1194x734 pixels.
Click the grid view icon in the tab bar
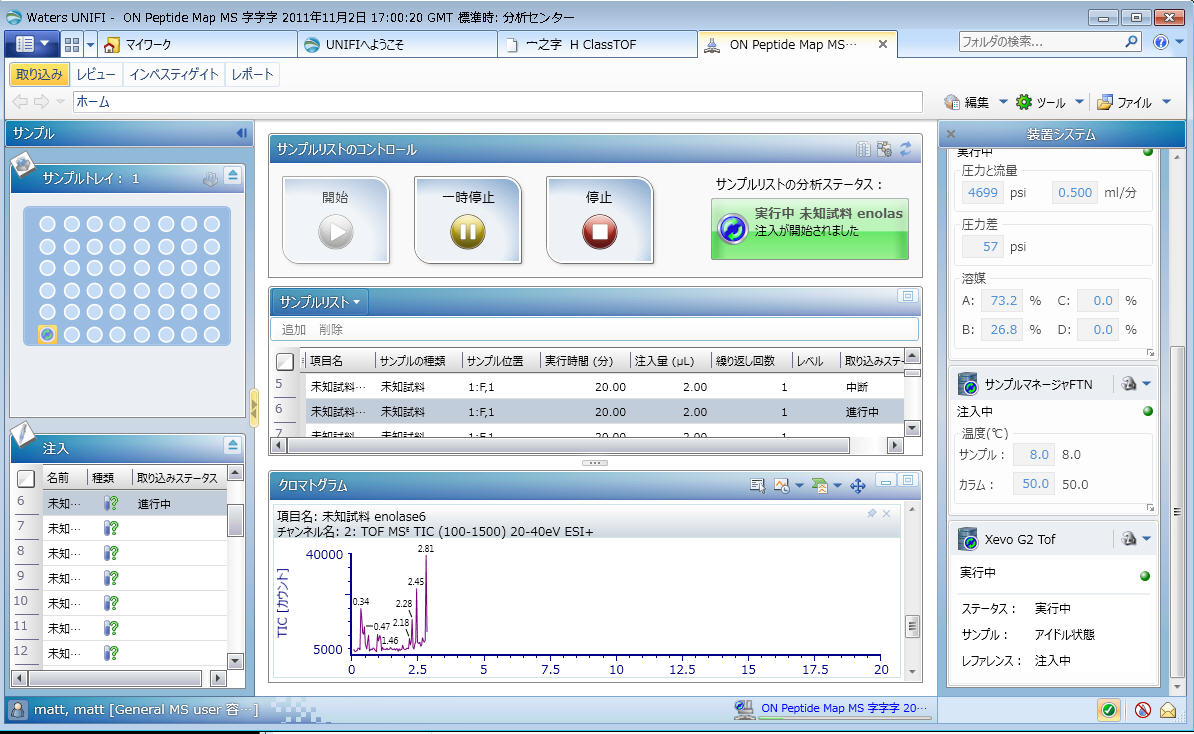(72, 45)
